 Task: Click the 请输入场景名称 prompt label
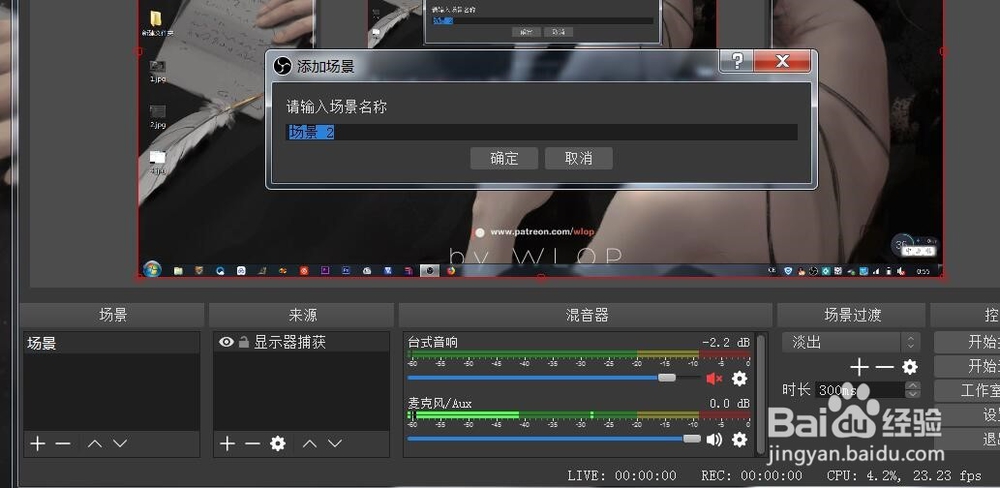(336, 107)
